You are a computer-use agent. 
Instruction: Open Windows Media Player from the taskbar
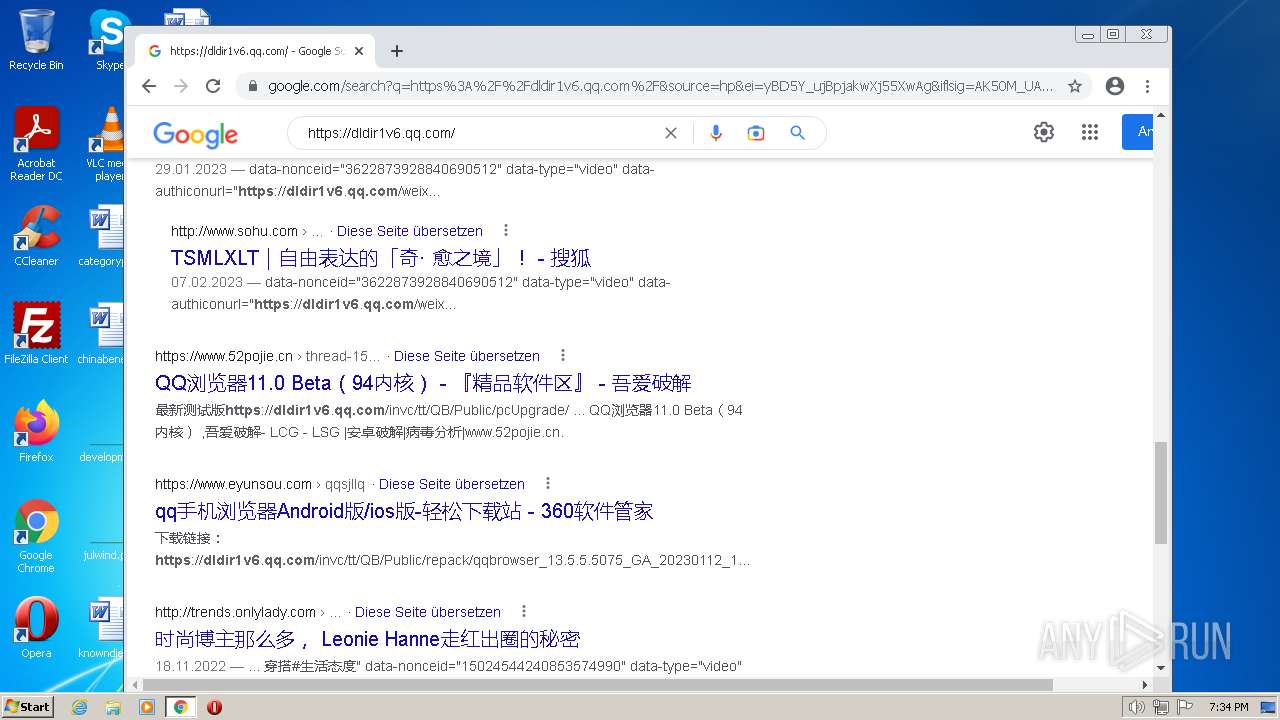pos(147,707)
